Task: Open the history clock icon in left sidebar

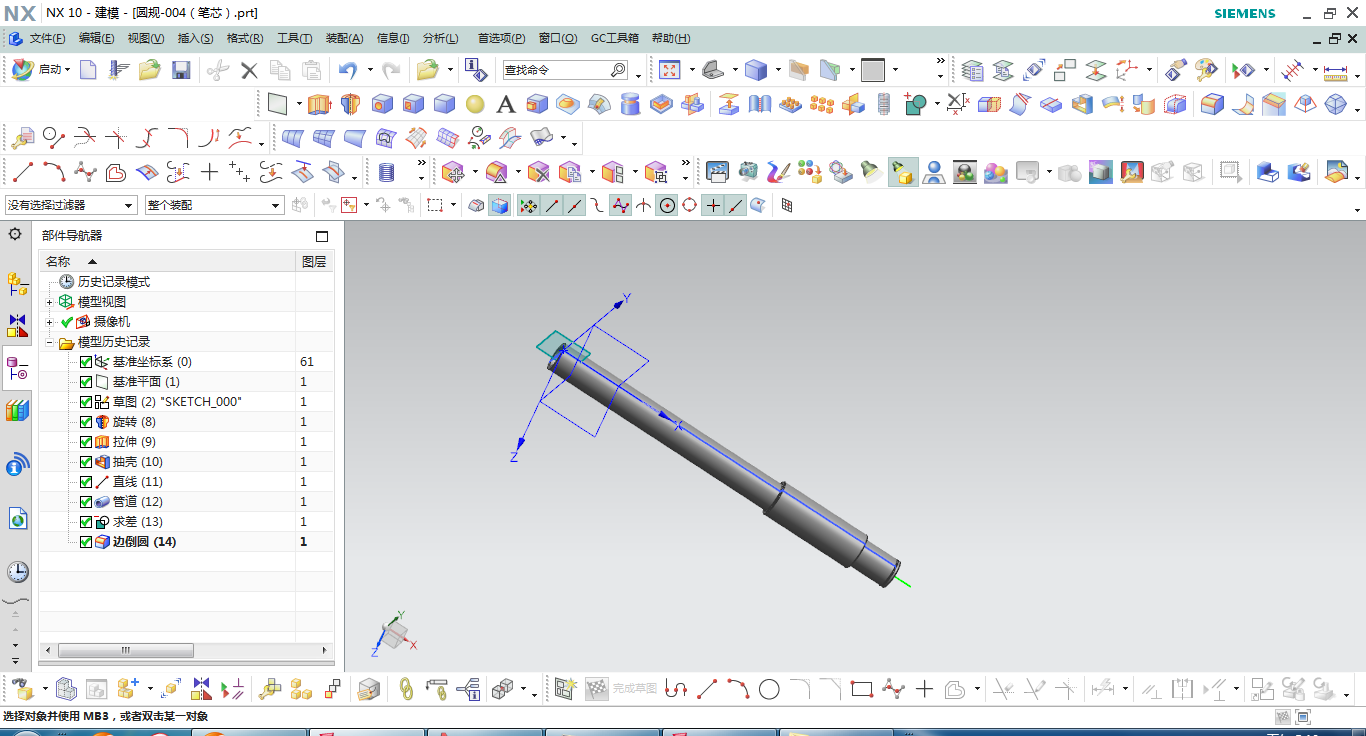Action: (x=17, y=572)
